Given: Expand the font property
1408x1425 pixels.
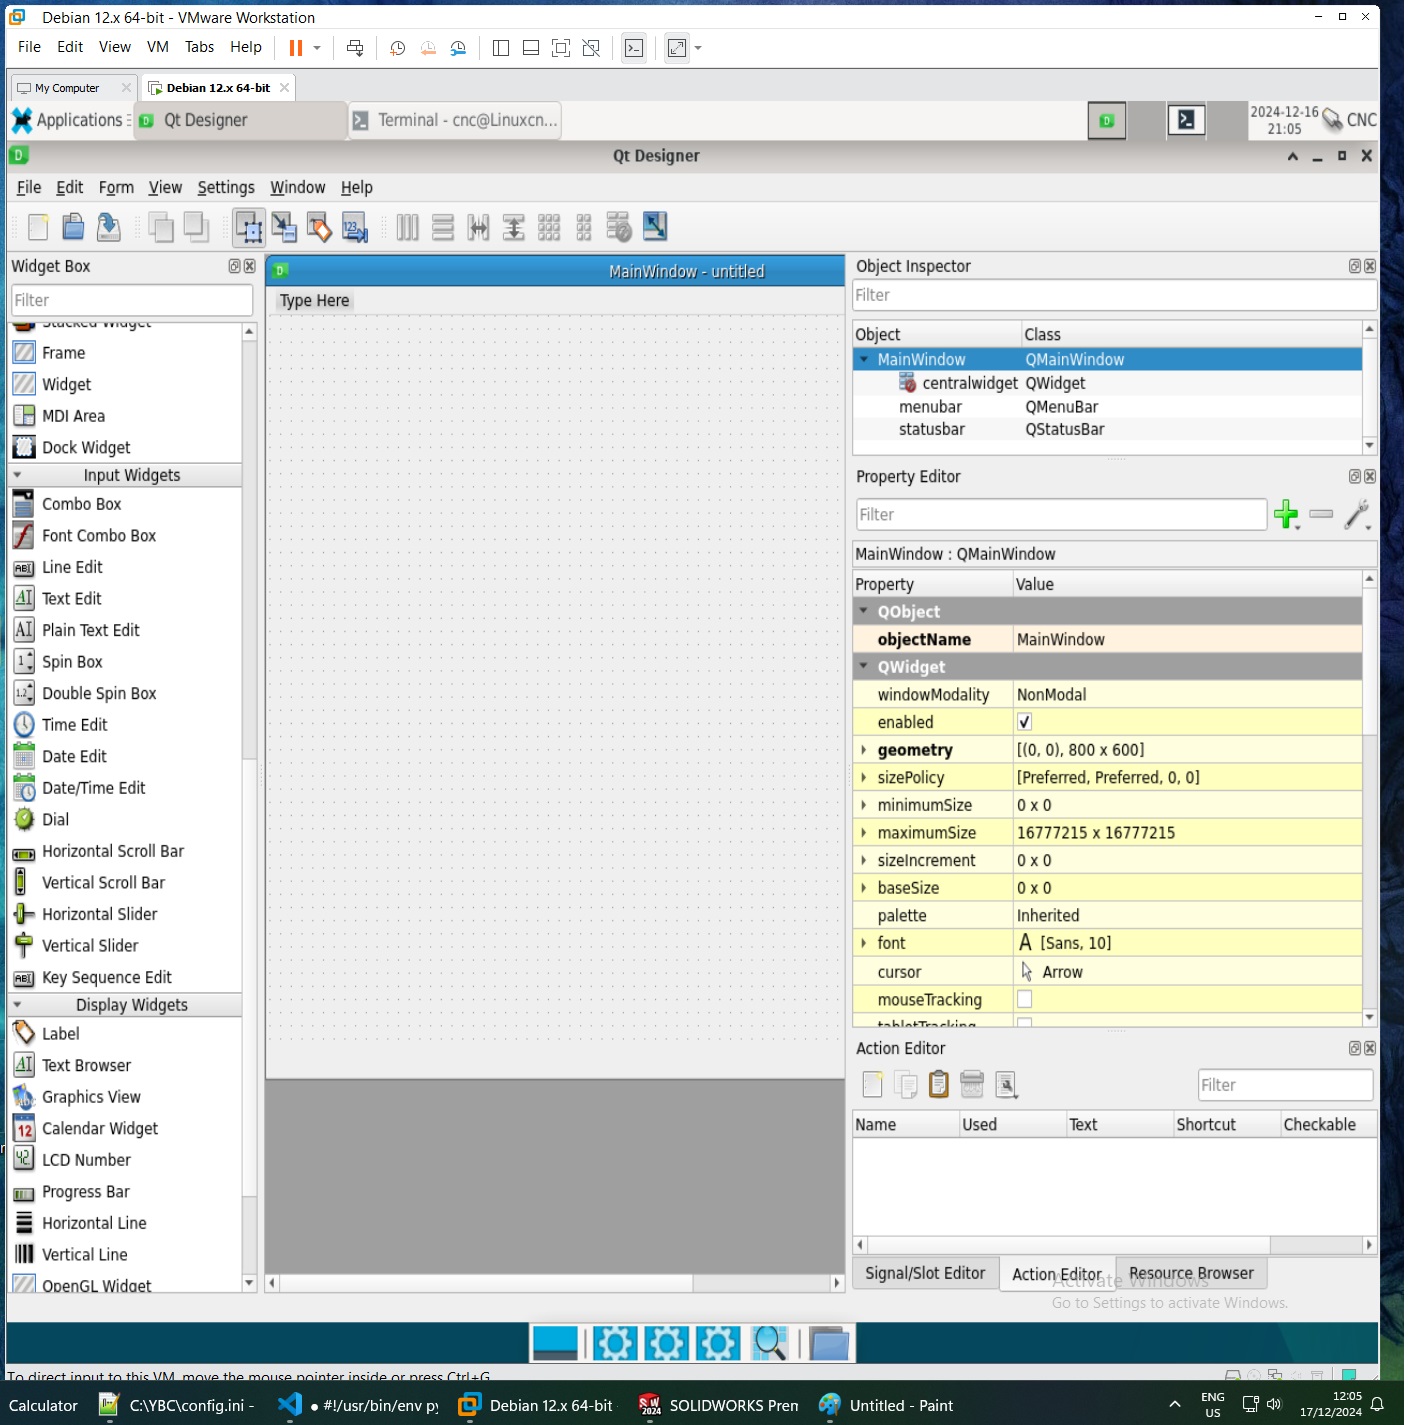Looking at the screenshot, I should click(864, 943).
